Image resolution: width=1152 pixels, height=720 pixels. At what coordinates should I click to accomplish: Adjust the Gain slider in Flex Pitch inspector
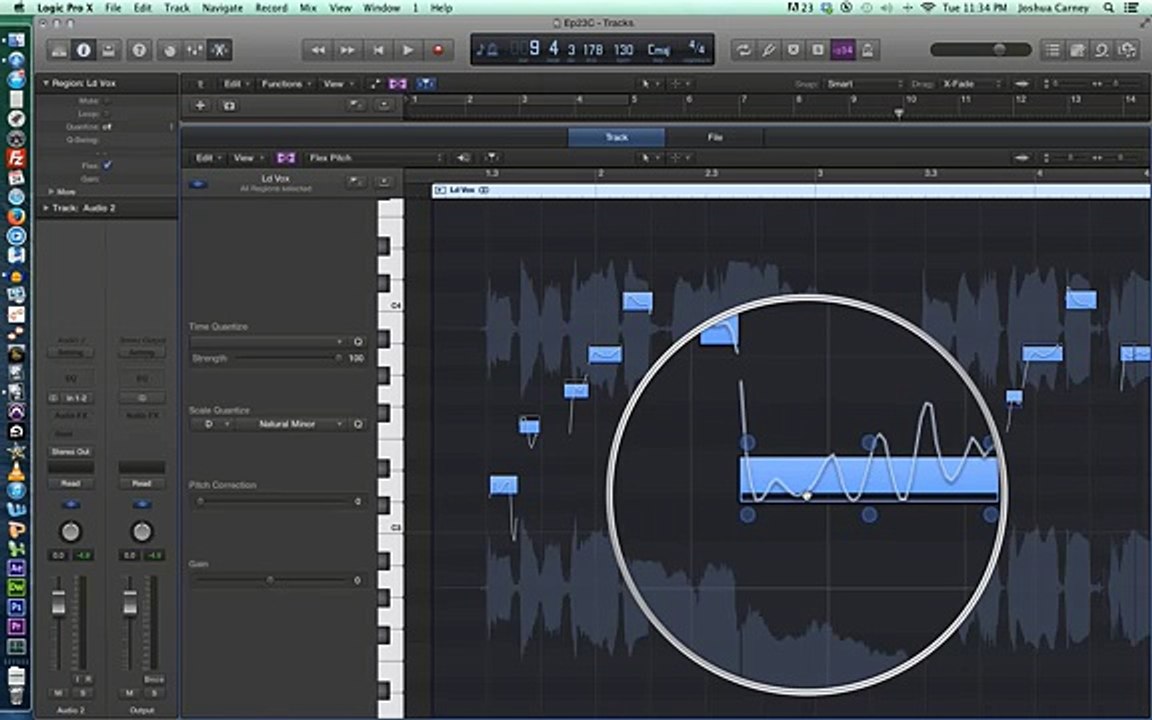270,580
